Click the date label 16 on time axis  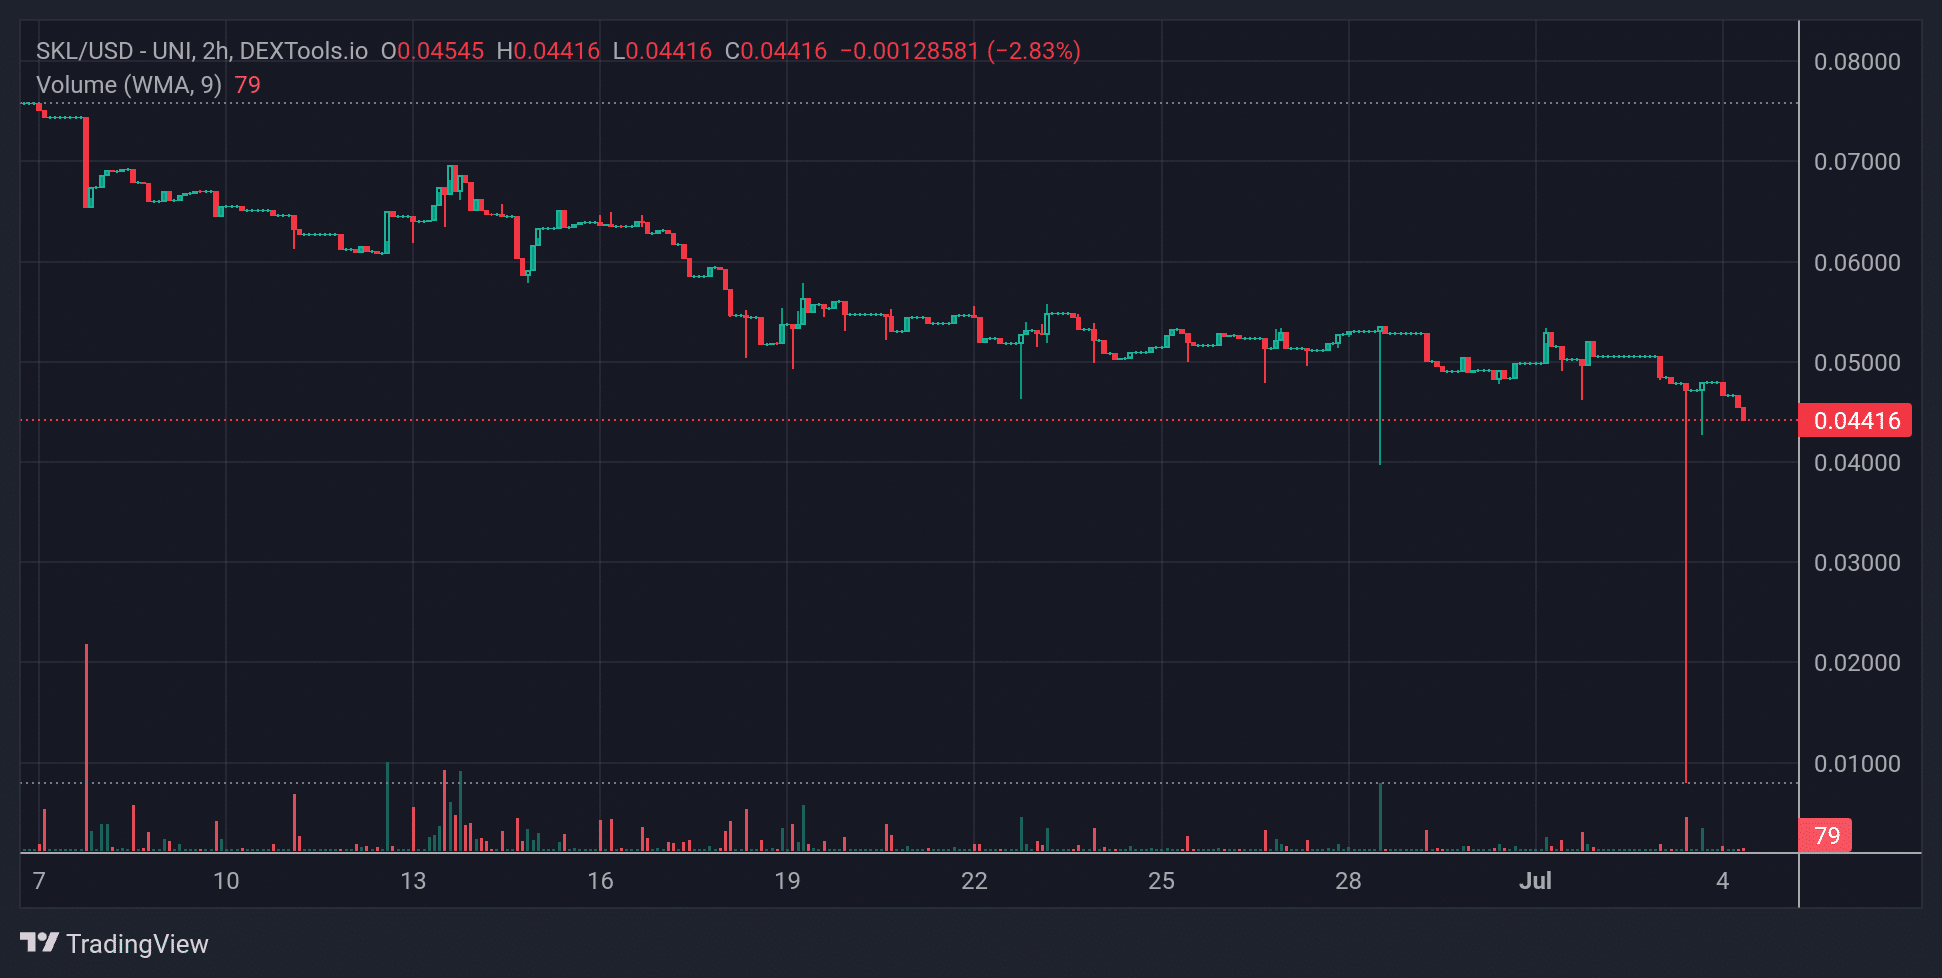[600, 881]
